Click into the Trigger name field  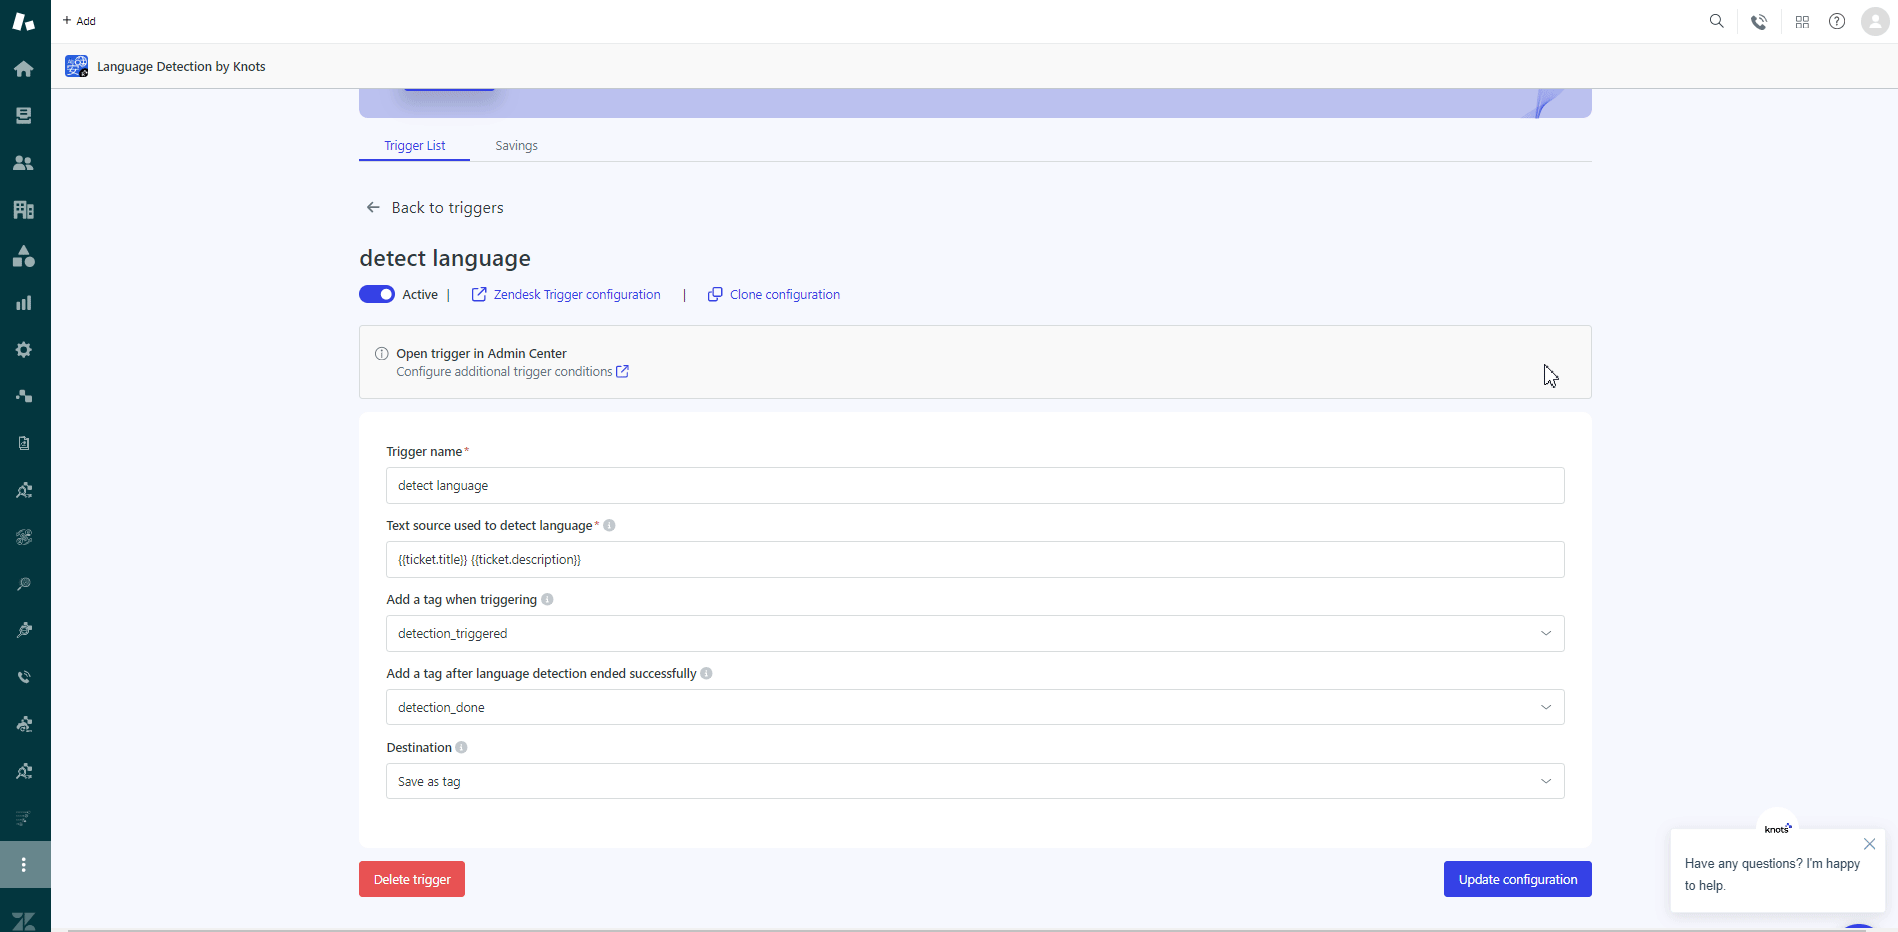point(975,486)
